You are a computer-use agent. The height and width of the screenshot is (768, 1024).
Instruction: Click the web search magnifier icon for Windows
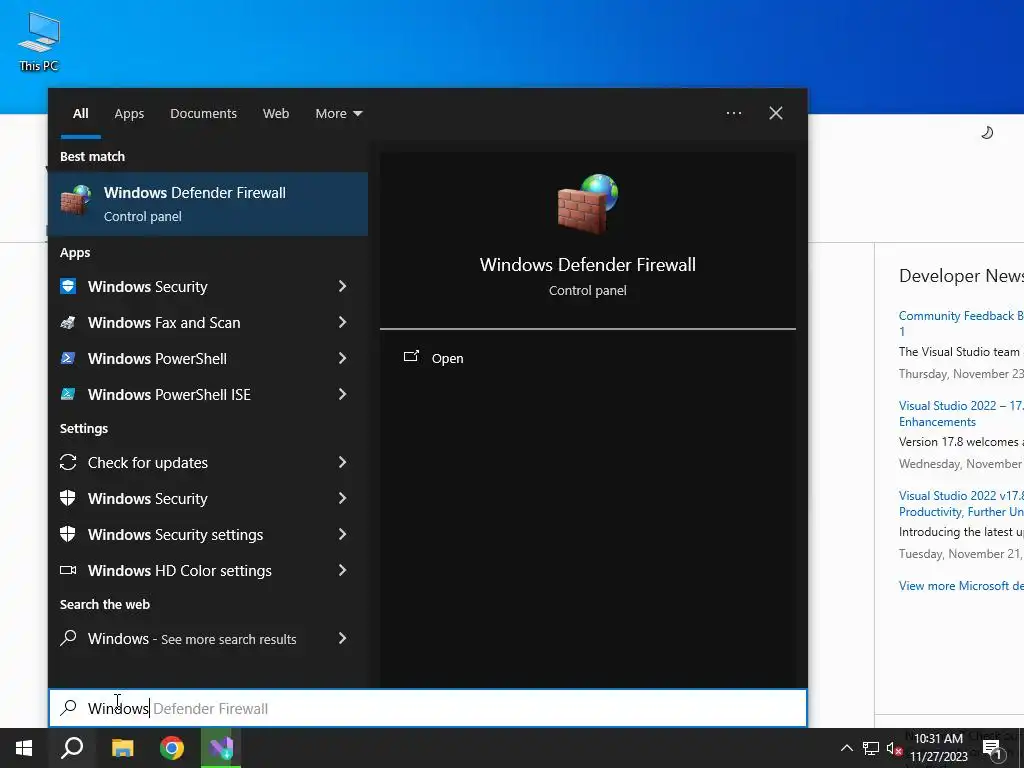(68, 638)
